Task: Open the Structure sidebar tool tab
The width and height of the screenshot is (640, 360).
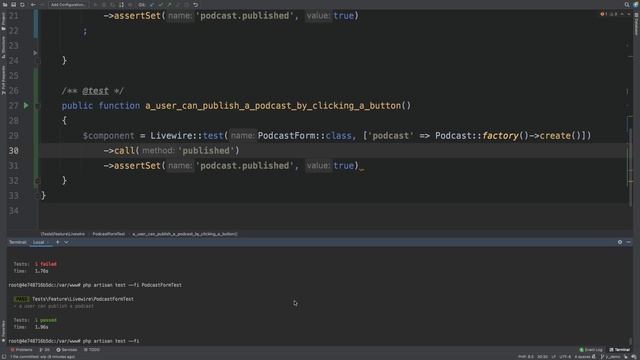Action: coord(3,47)
